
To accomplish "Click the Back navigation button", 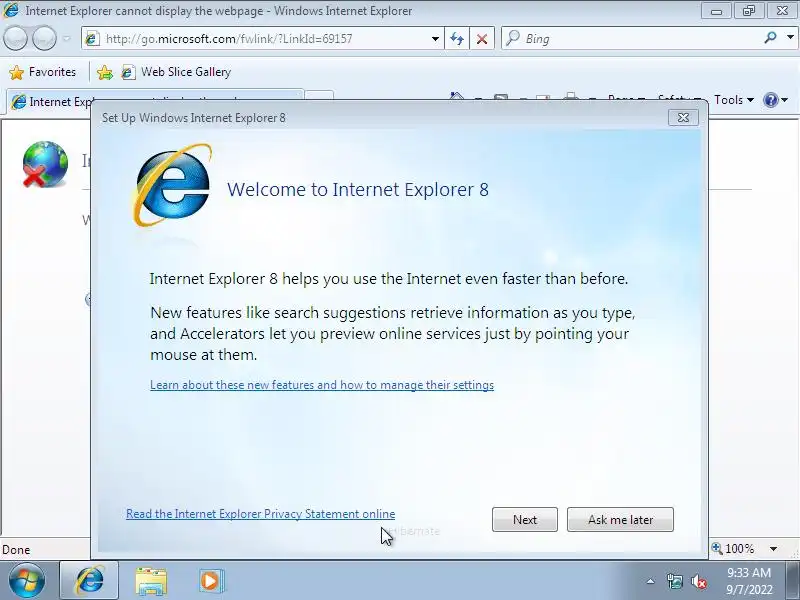I will (15, 38).
